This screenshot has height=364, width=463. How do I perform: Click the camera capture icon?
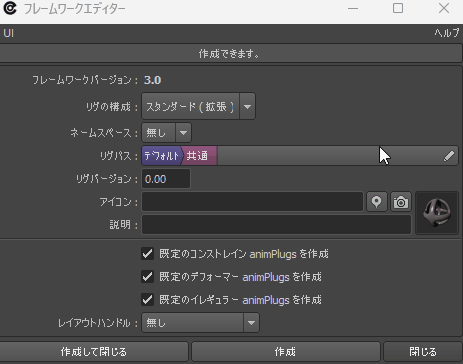tap(401, 202)
